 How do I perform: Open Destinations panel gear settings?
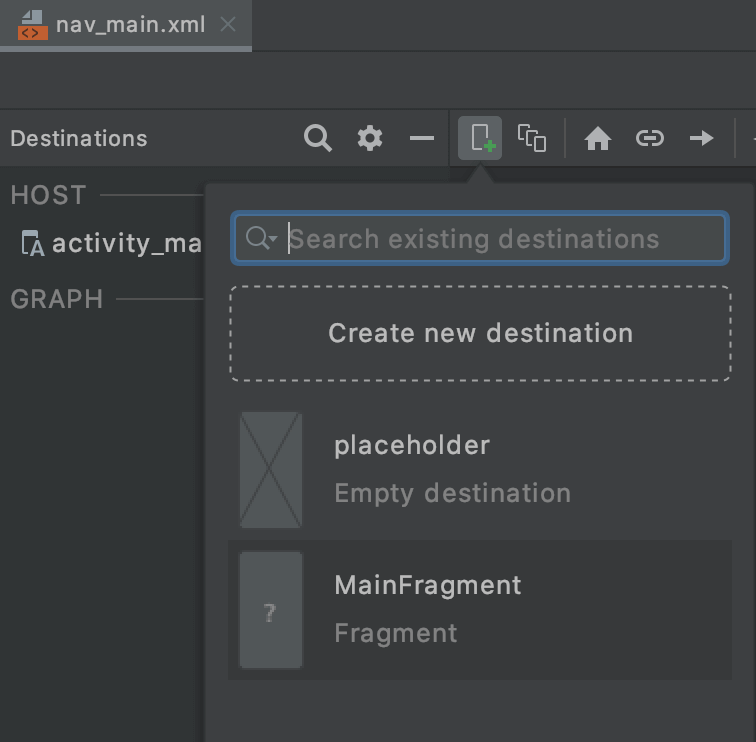pos(370,138)
